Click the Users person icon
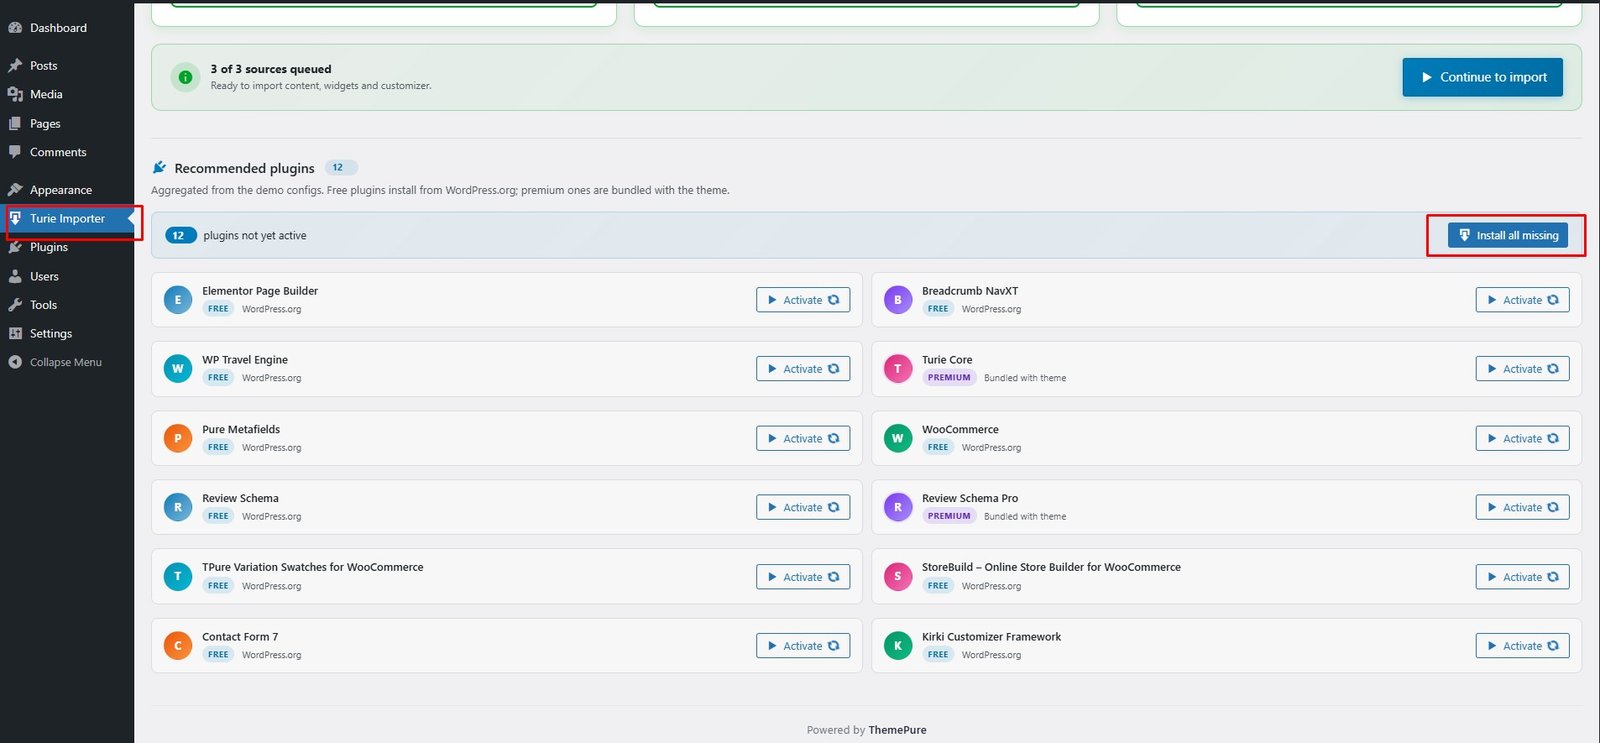The image size is (1600, 743). click(x=15, y=276)
